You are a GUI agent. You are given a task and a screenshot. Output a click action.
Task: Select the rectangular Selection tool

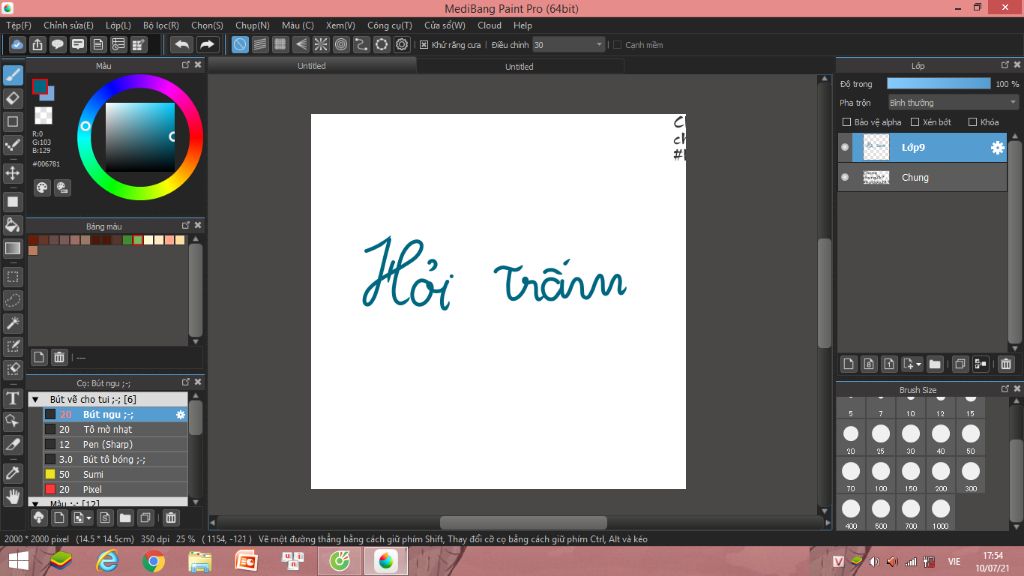pos(13,277)
